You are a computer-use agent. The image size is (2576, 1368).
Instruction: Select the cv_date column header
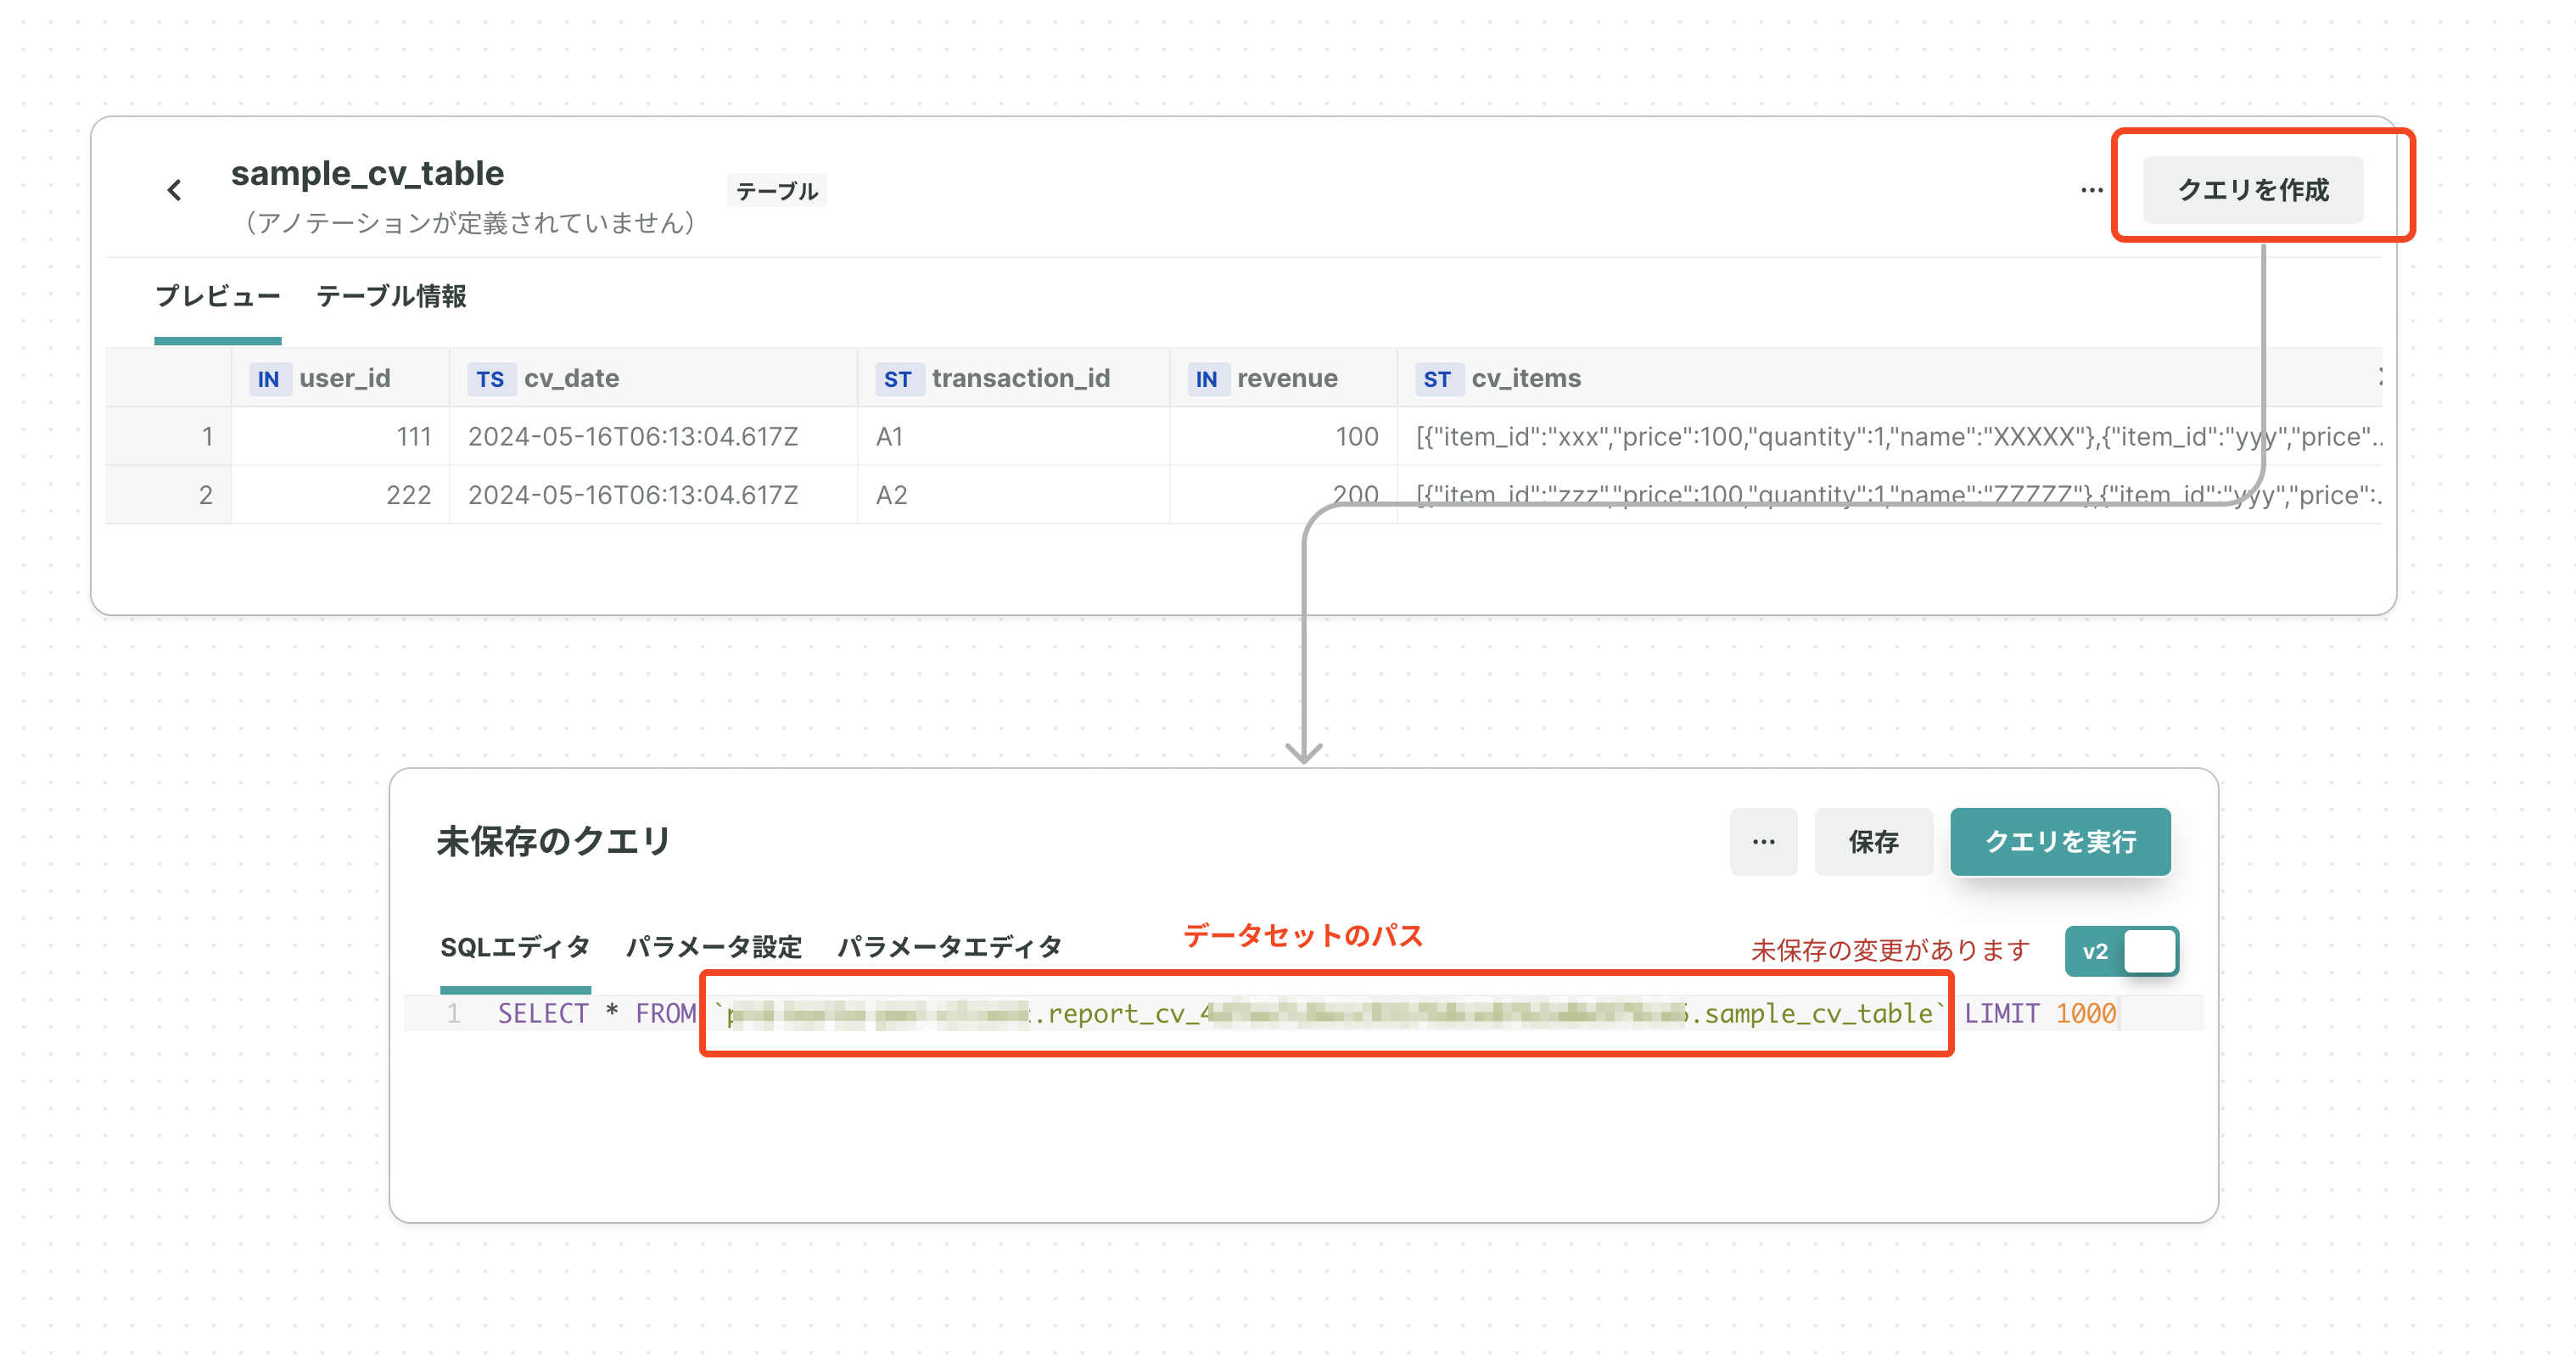pyautogui.click(x=654, y=378)
